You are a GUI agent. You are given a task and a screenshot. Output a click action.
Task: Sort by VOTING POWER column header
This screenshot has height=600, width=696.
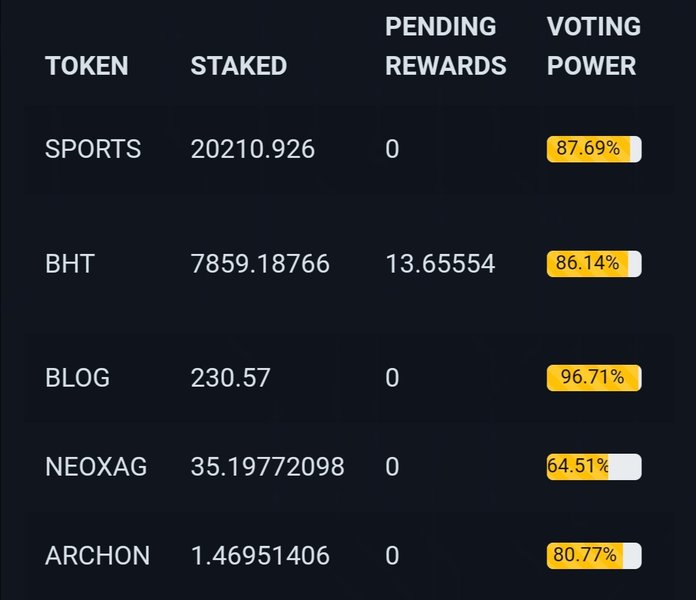(x=594, y=46)
